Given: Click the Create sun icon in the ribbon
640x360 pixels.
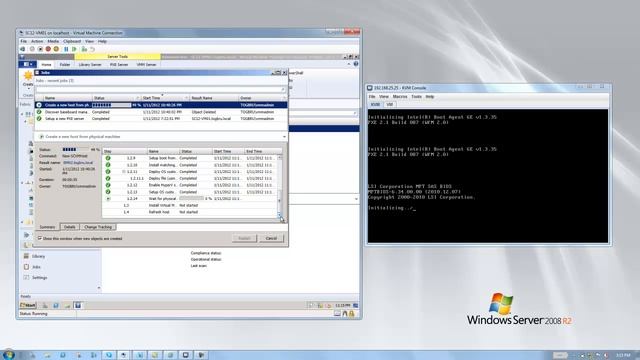Looking at the screenshot, I should (28, 76).
